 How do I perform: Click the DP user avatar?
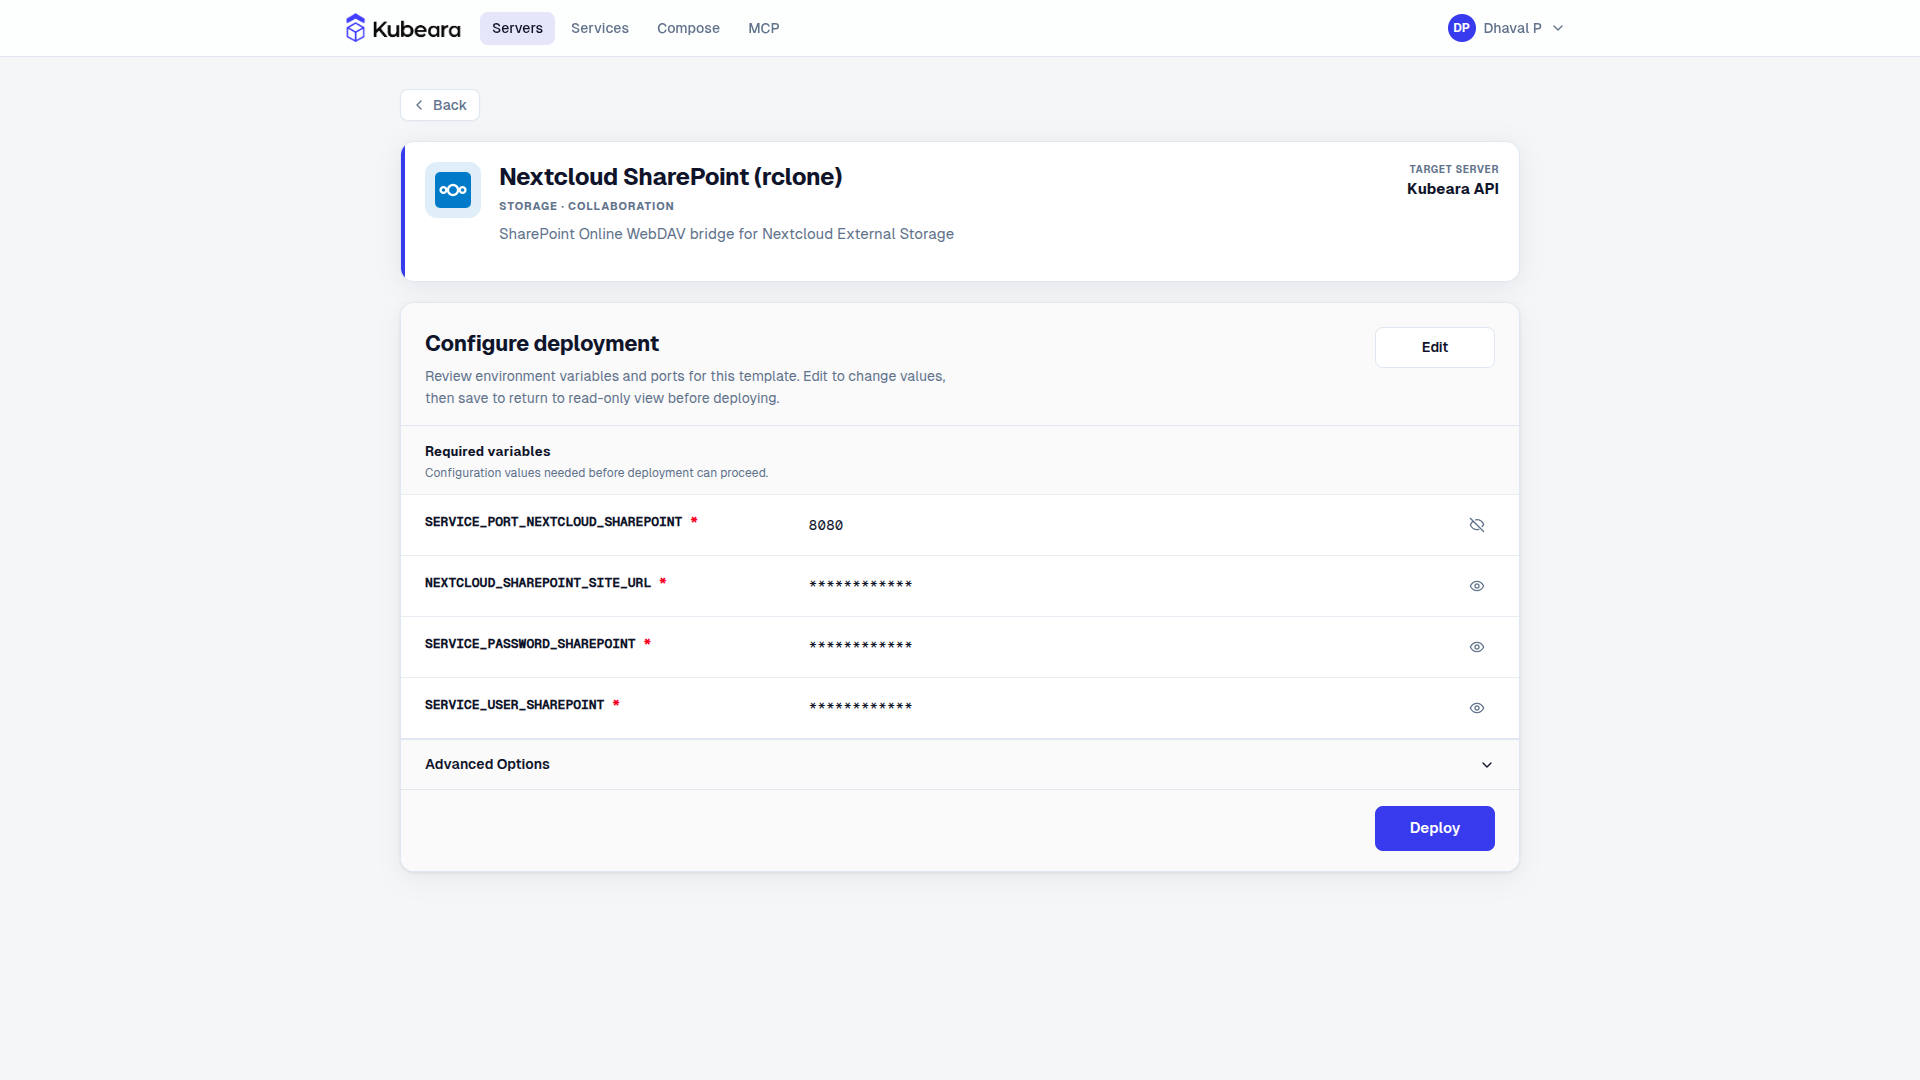click(x=1461, y=28)
